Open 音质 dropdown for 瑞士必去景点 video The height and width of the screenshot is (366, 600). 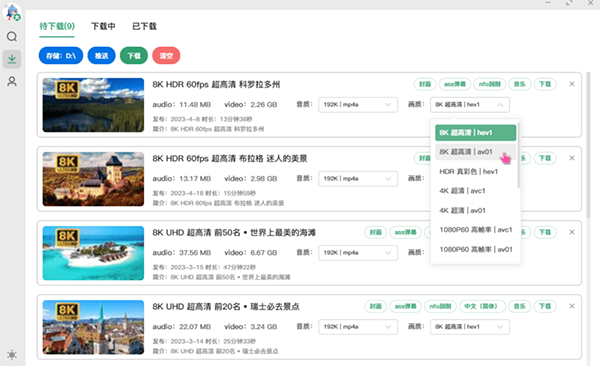pyautogui.click(x=358, y=327)
